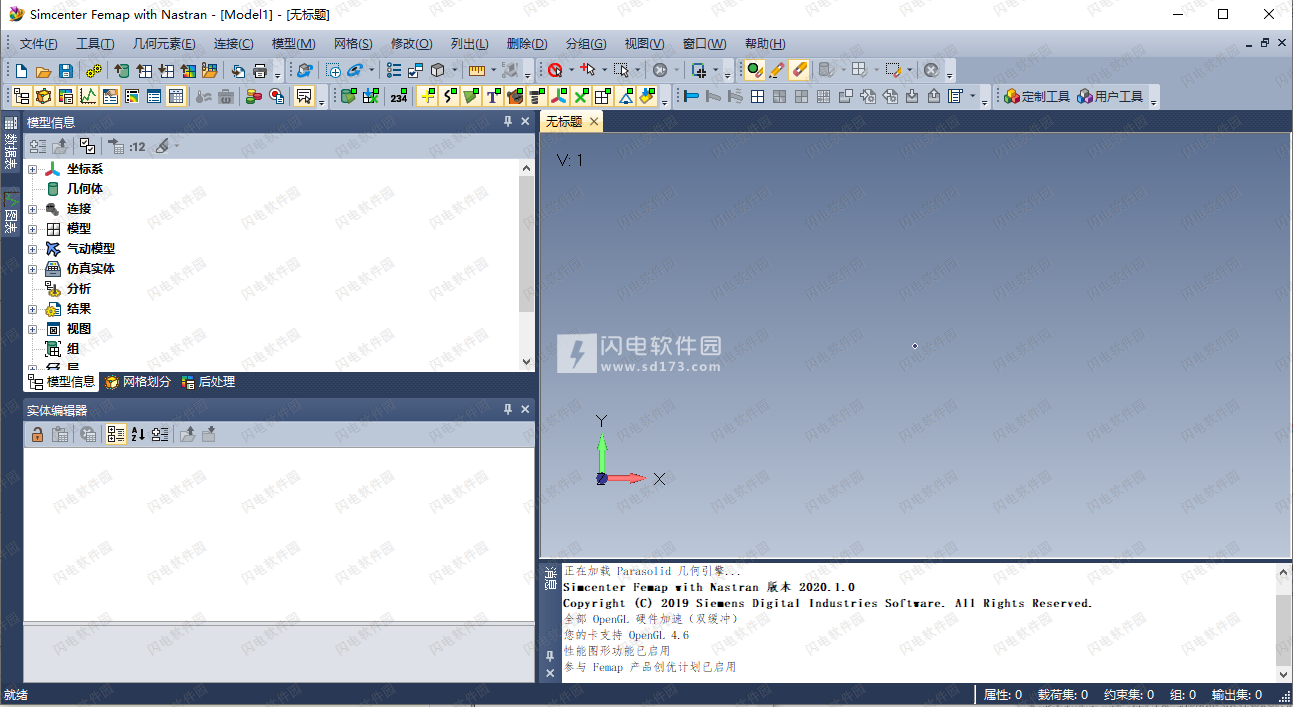Open the dropdown arrow beside the ruler icon

(x=493, y=71)
